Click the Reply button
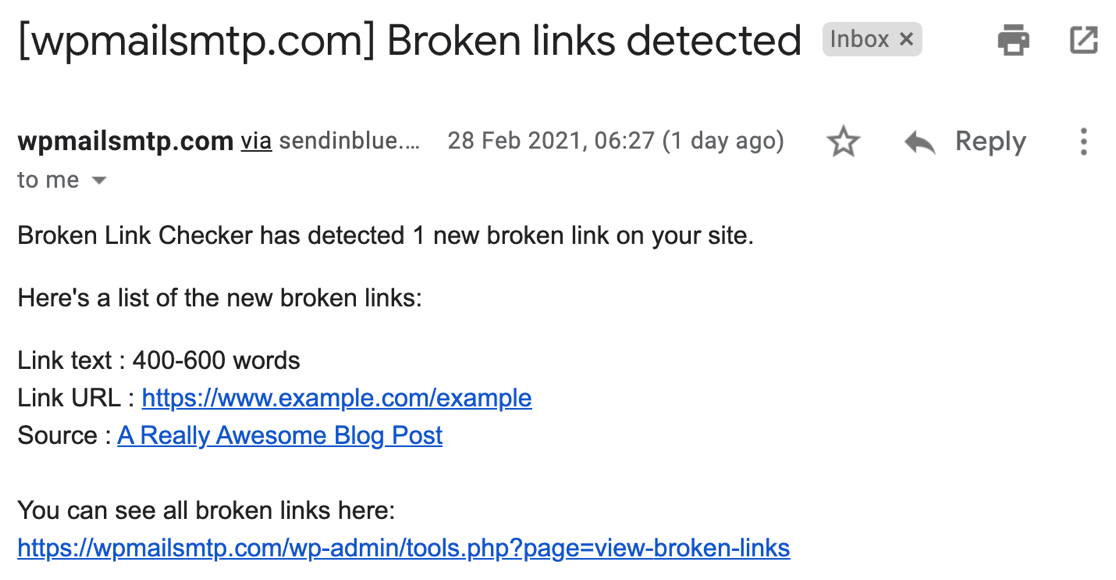 pos(990,141)
